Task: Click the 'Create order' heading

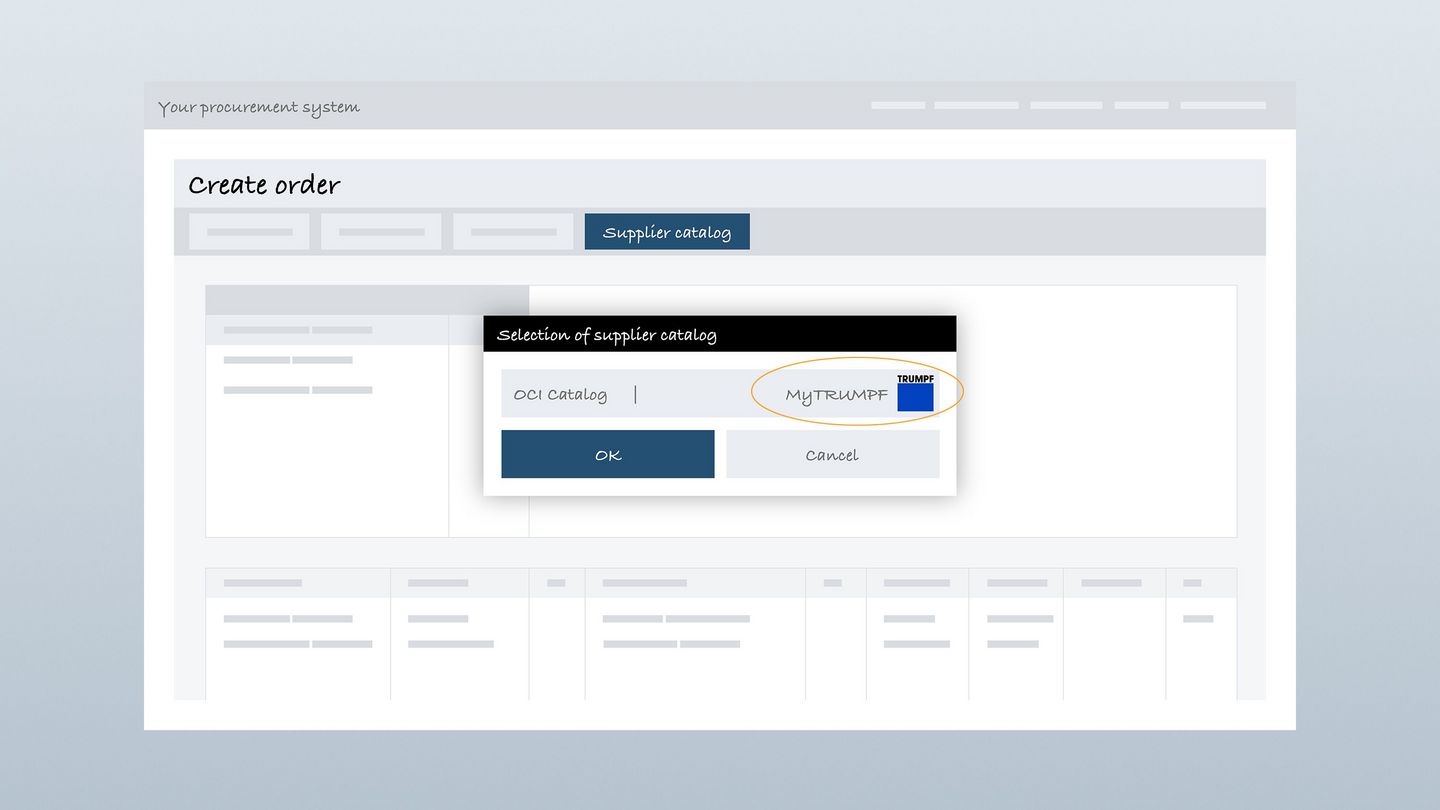Action: (x=264, y=185)
